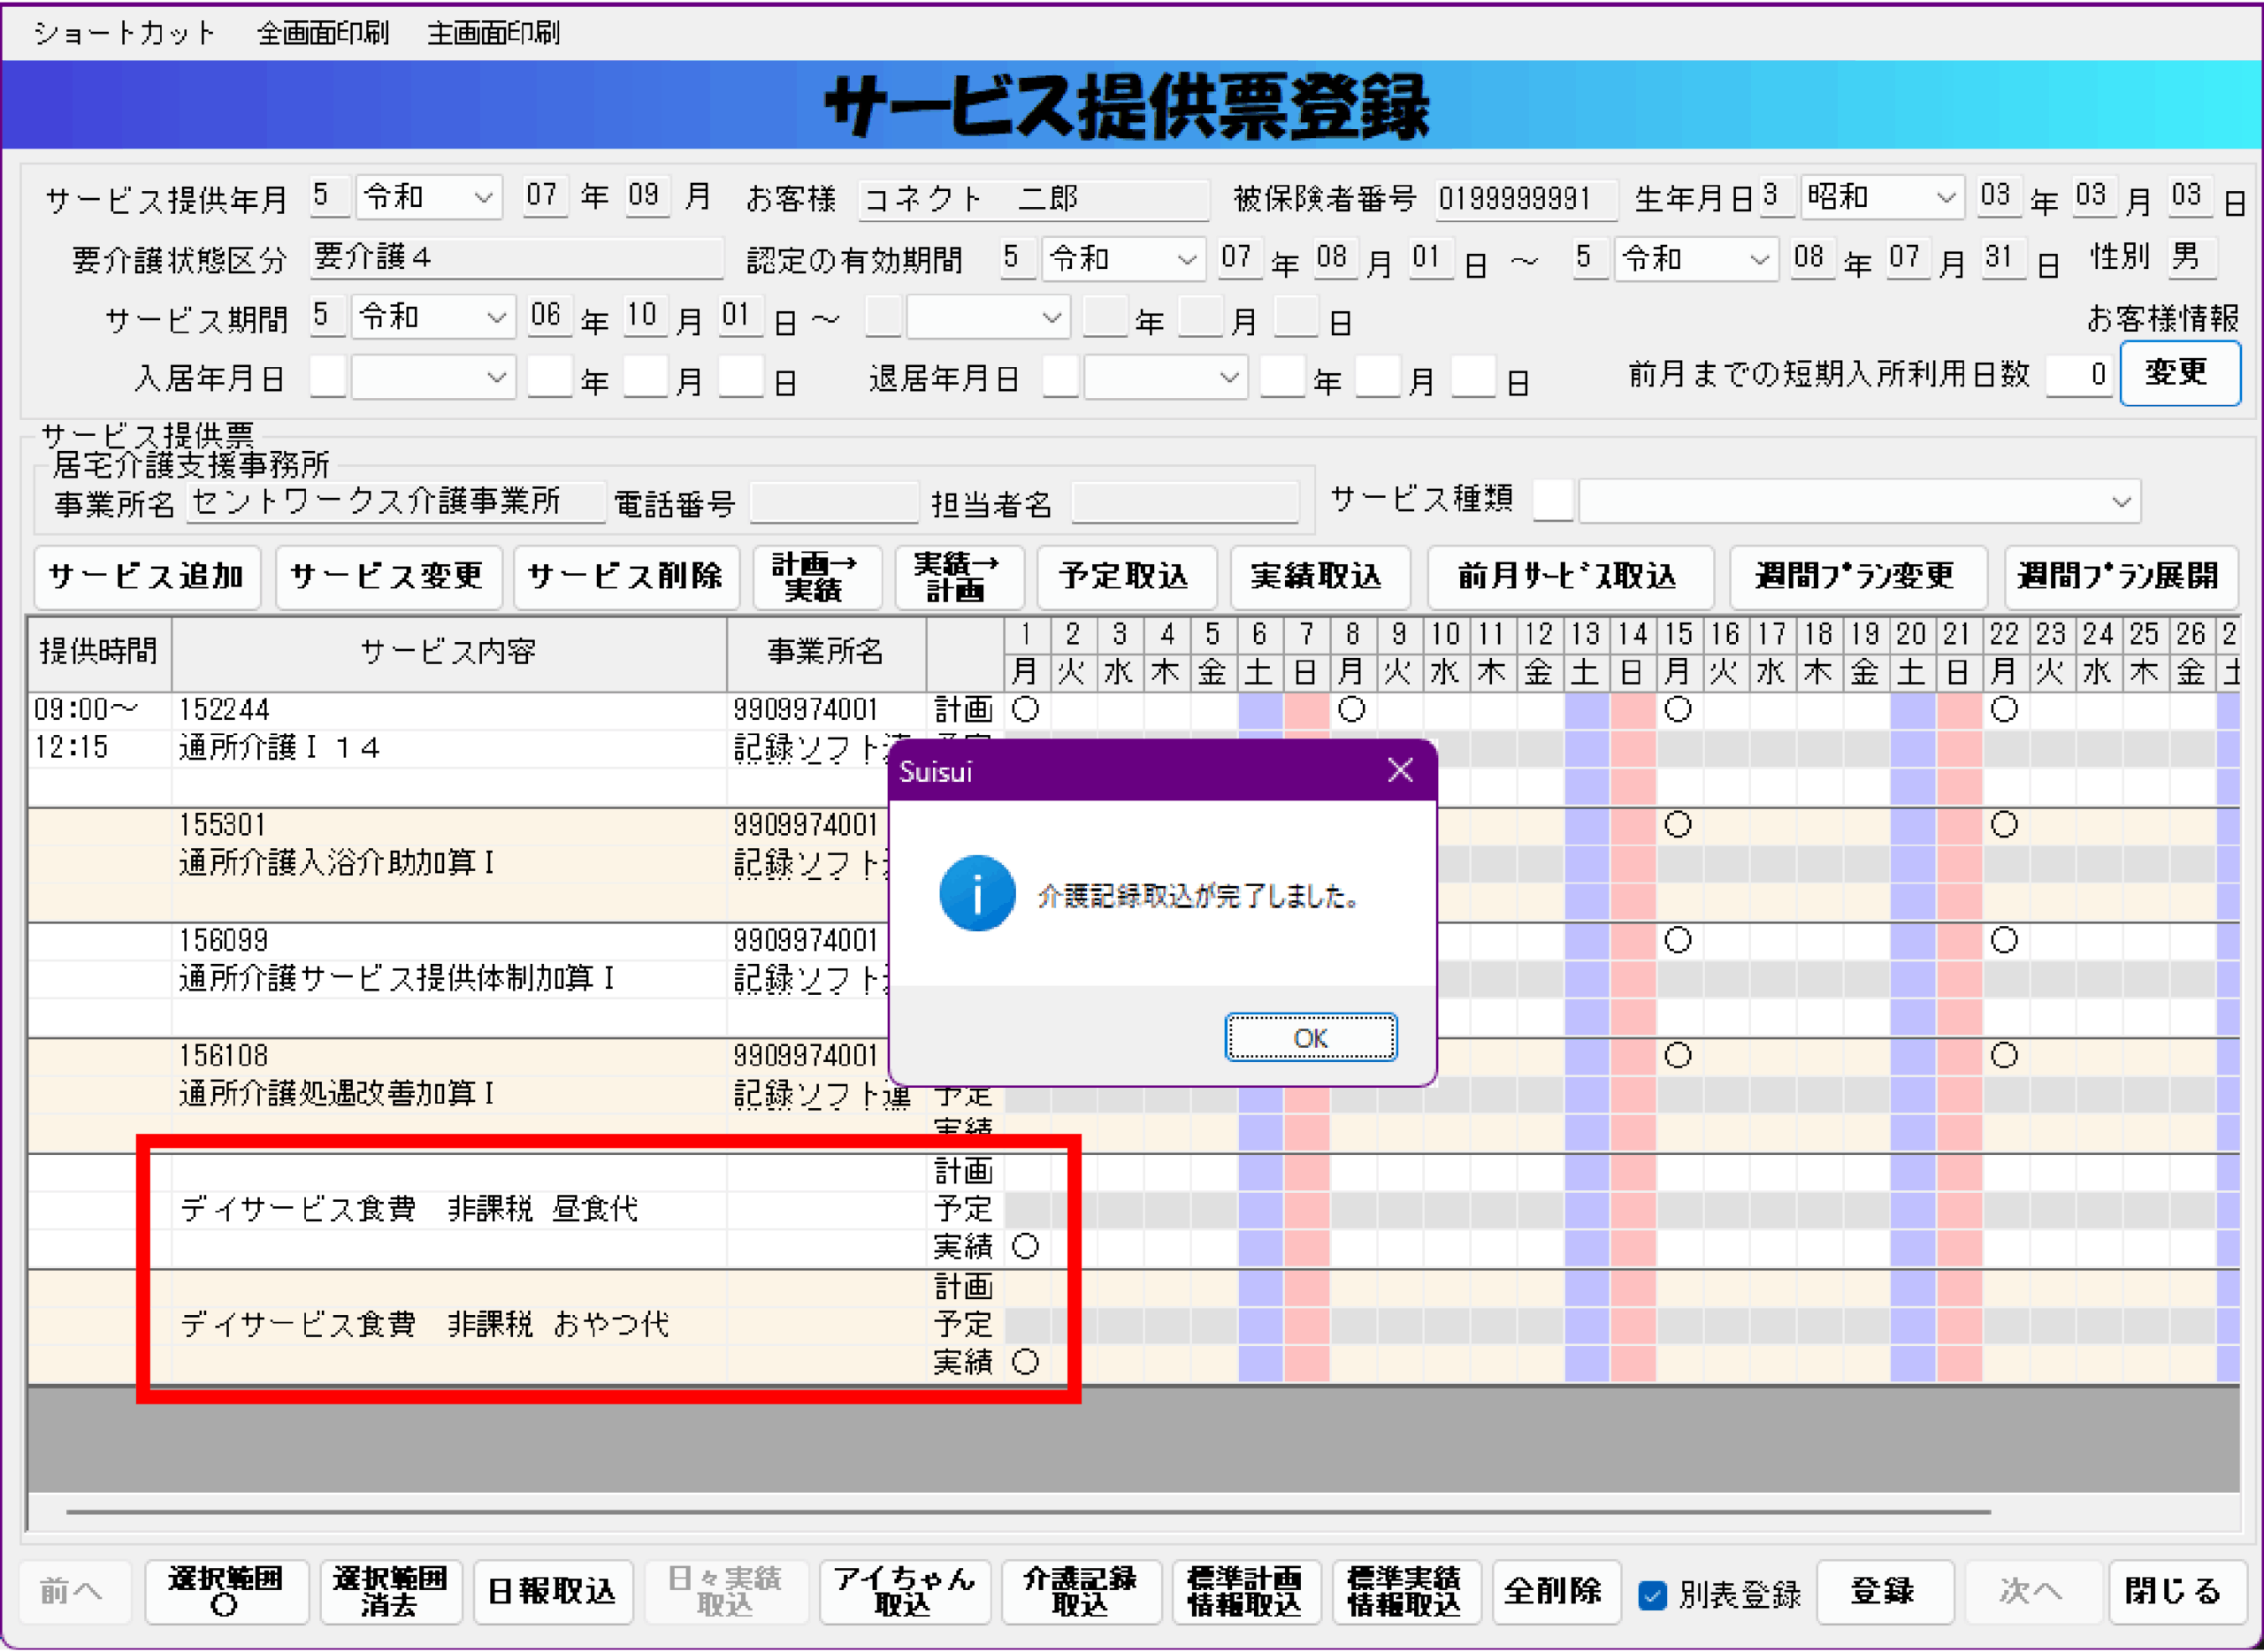Toggle the 別表登録 checkbox
This screenshot has width=2264, height=1652.
pos(1653,1595)
